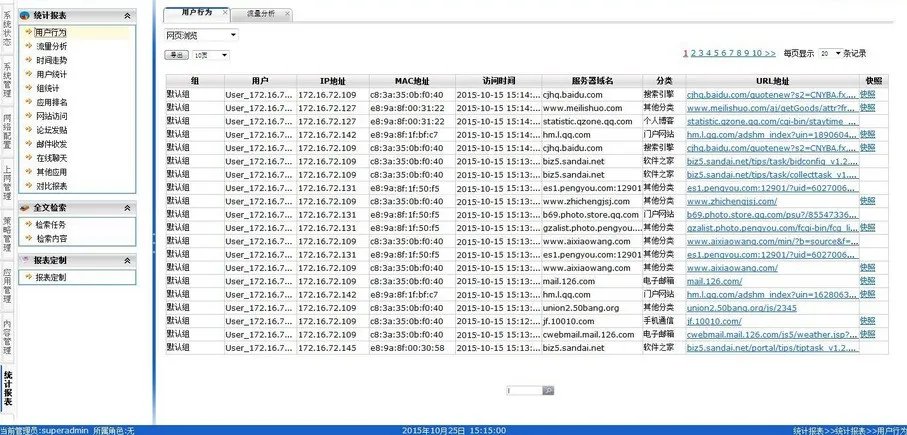Open the 应用排名 report item

pyautogui.click(x=51, y=102)
